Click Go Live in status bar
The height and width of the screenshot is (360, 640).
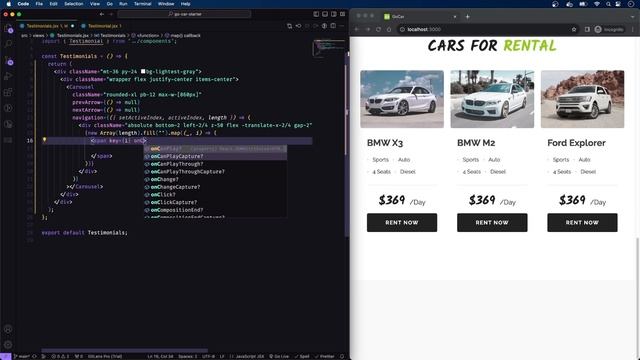279,356
